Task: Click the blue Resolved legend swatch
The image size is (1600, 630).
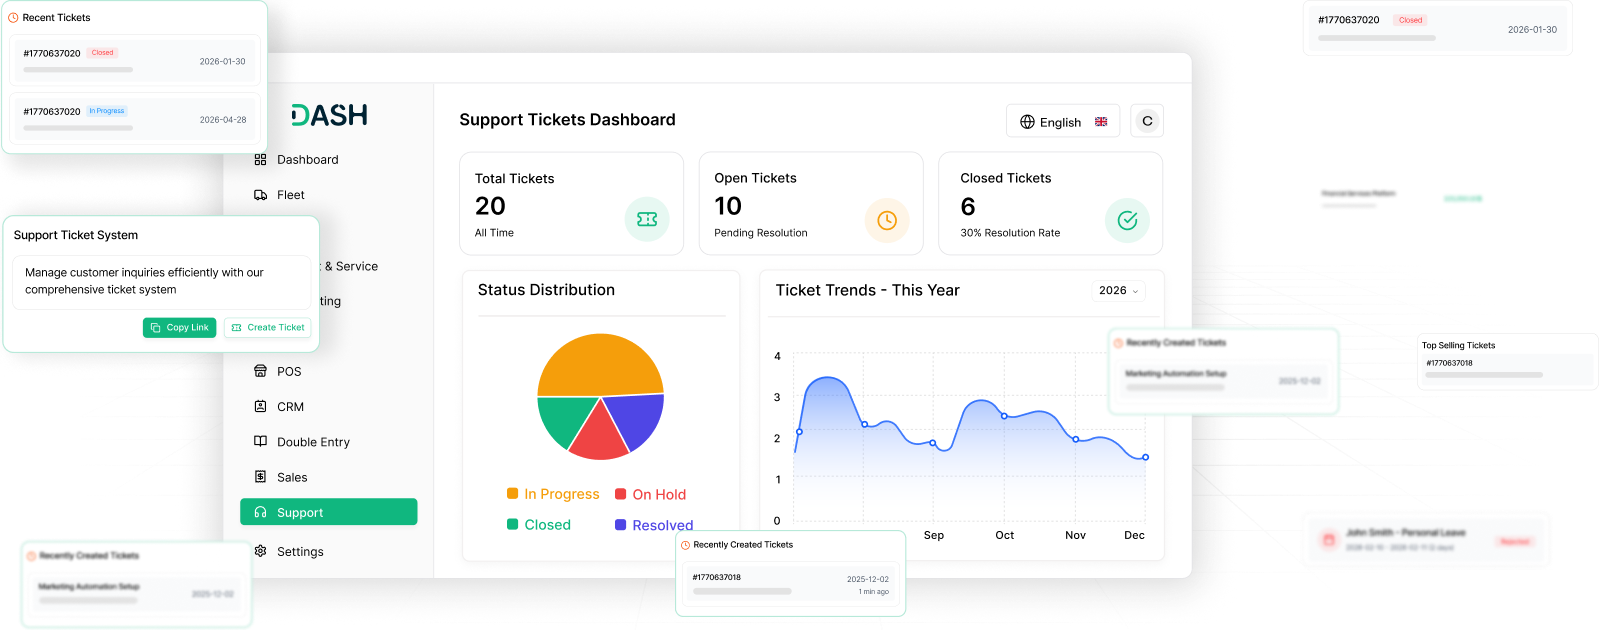Action: click(x=620, y=524)
